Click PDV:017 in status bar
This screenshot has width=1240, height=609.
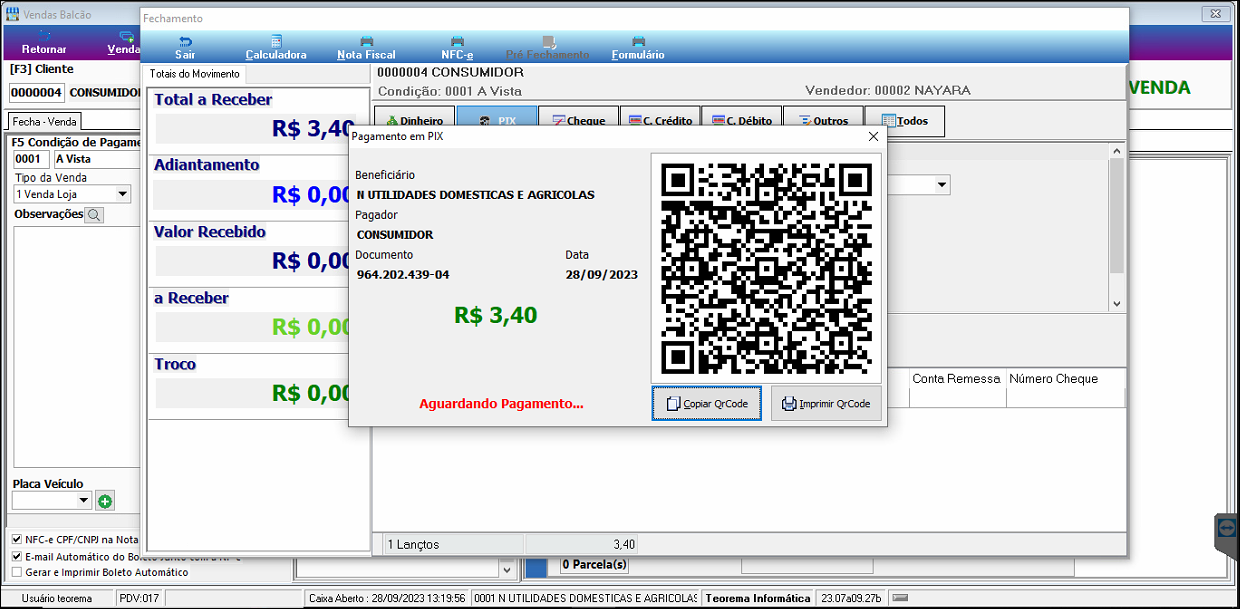tap(140, 598)
